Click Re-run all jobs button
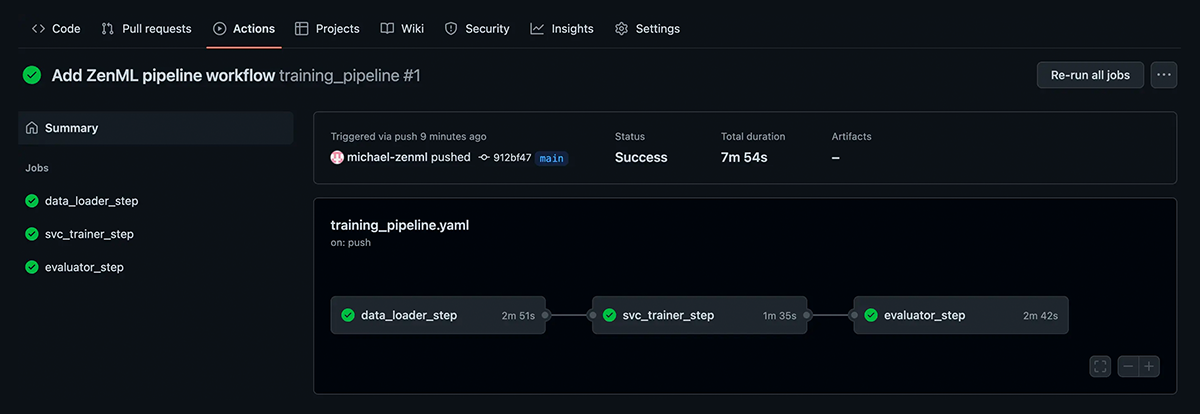The image size is (1200, 414). click(x=1090, y=75)
